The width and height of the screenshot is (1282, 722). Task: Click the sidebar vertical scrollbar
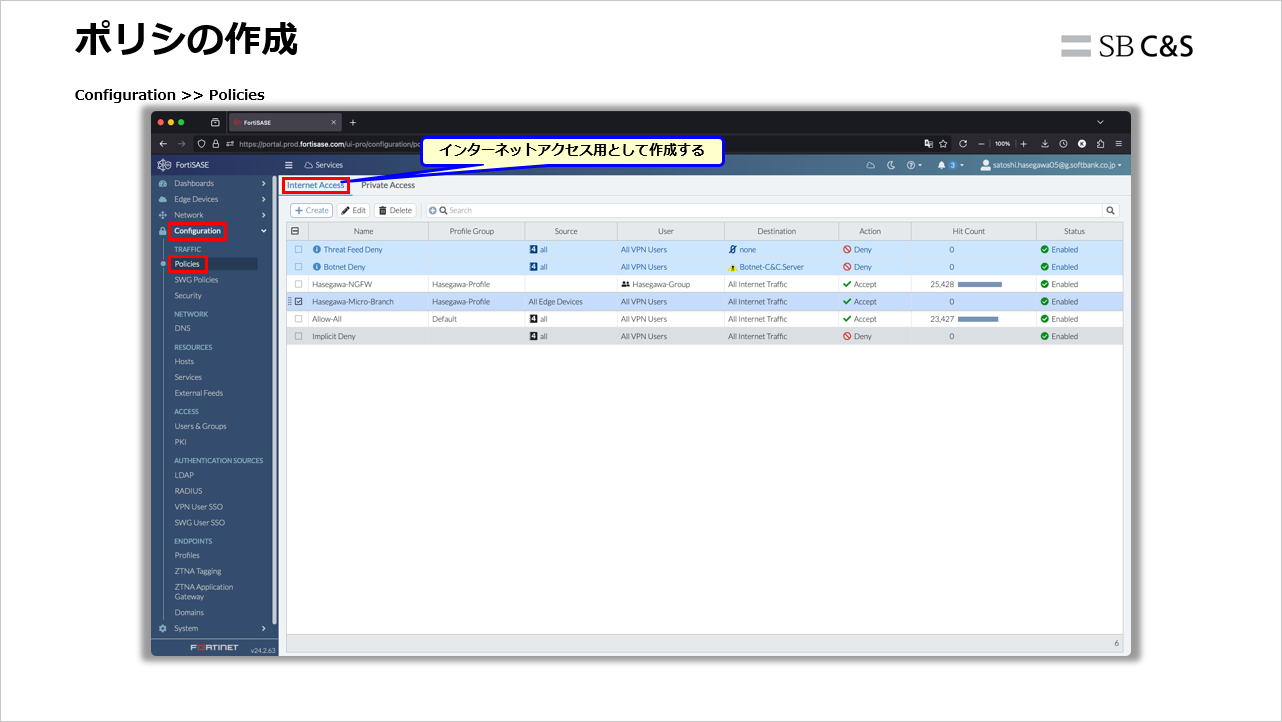(275, 400)
